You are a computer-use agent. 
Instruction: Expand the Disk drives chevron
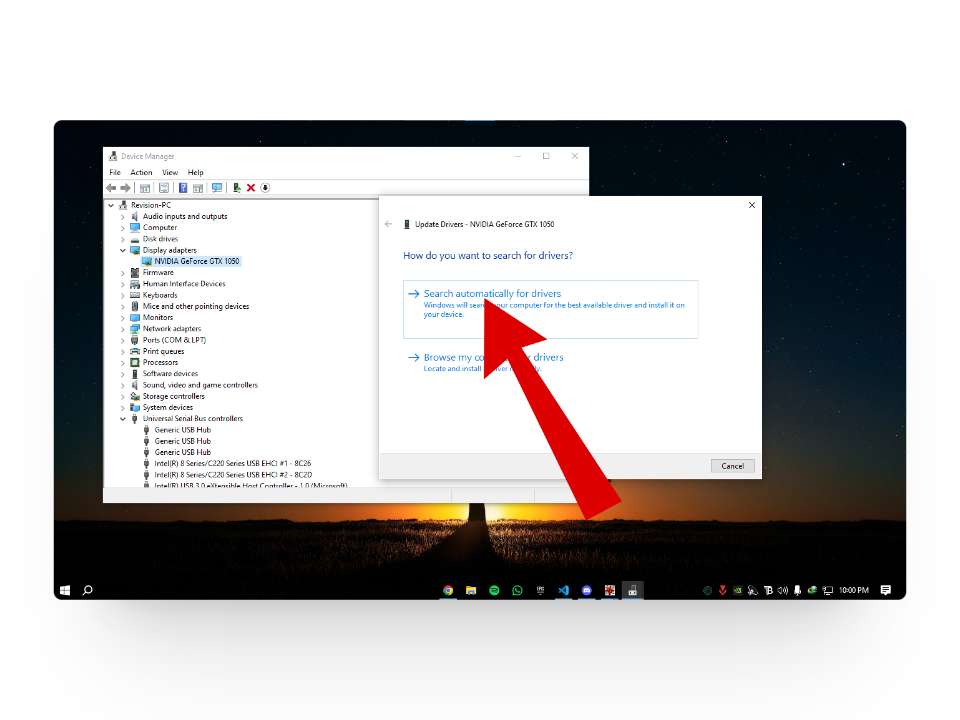122,239
